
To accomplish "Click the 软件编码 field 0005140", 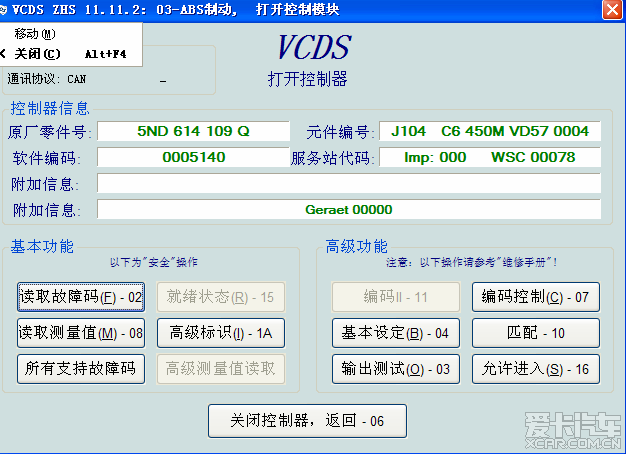I will pyautogui.click(x=193, y=157).
